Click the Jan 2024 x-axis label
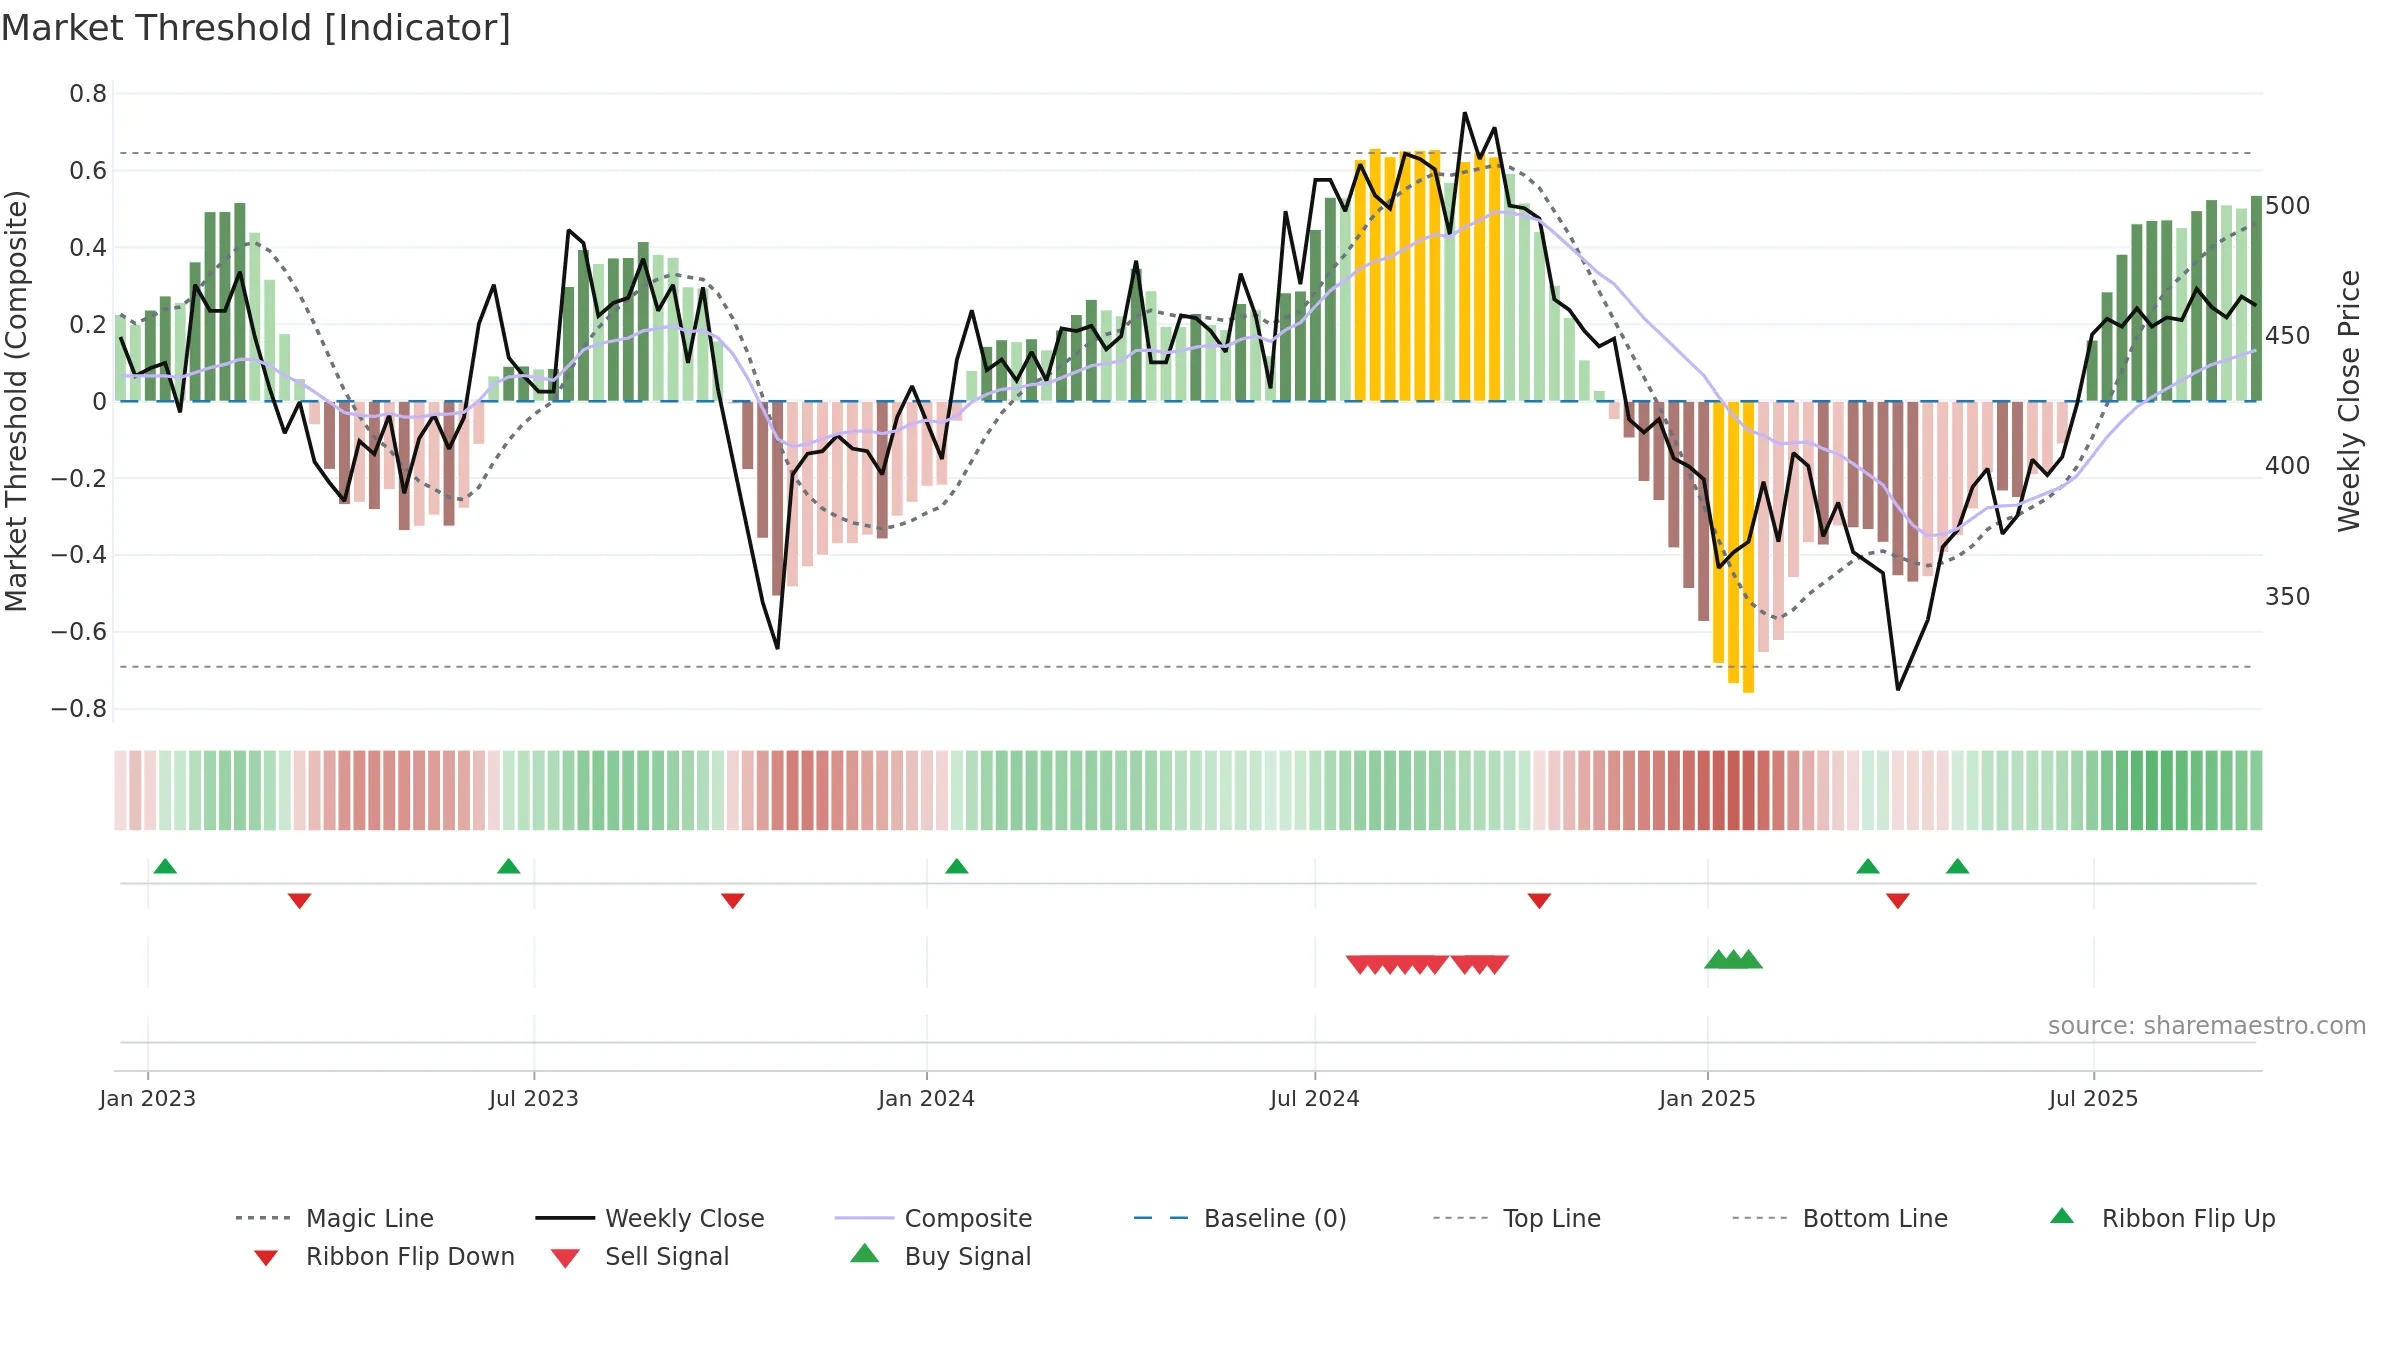This screenshot has height=1350, width=2400. [x=927, y=1098]
